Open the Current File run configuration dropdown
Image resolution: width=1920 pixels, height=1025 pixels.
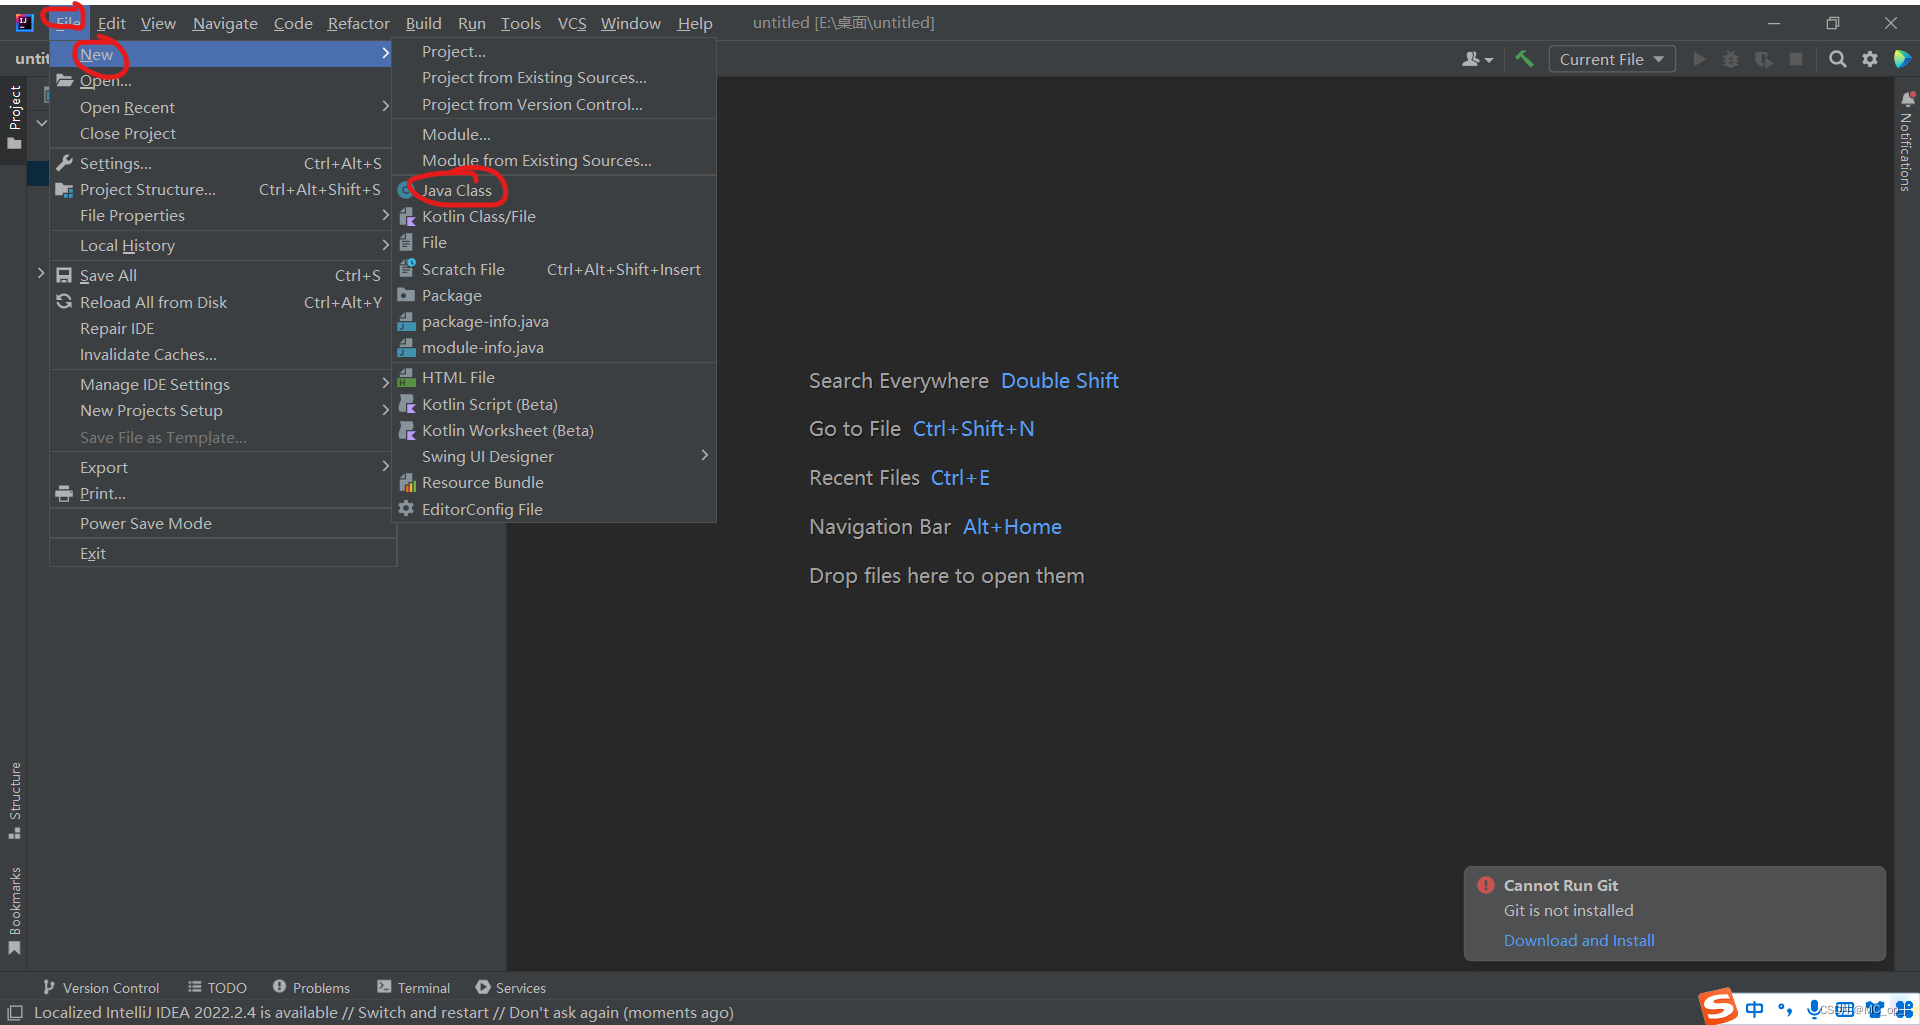1611,58
